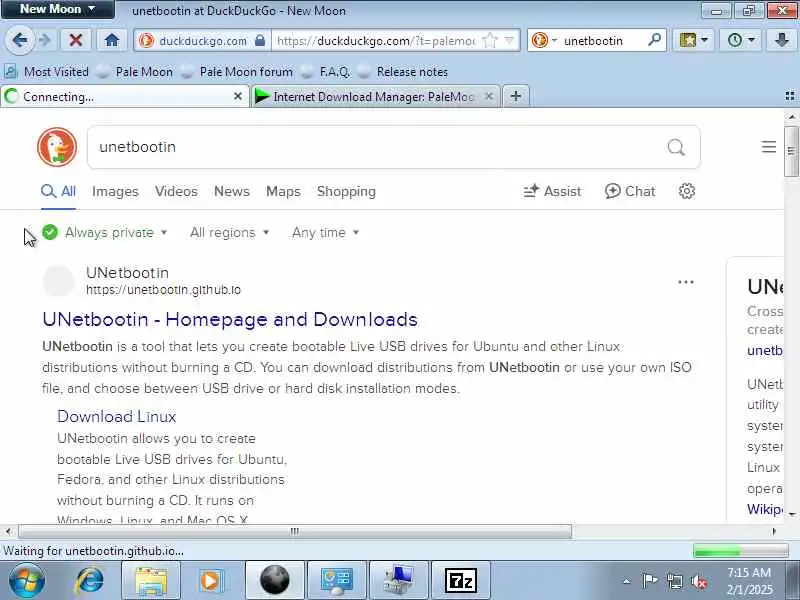Image resolution: width=800 pixels, height=600 pixels.
Task: Open the DuckDuckGo hamburger menu
Action: (x=769, y=147)
